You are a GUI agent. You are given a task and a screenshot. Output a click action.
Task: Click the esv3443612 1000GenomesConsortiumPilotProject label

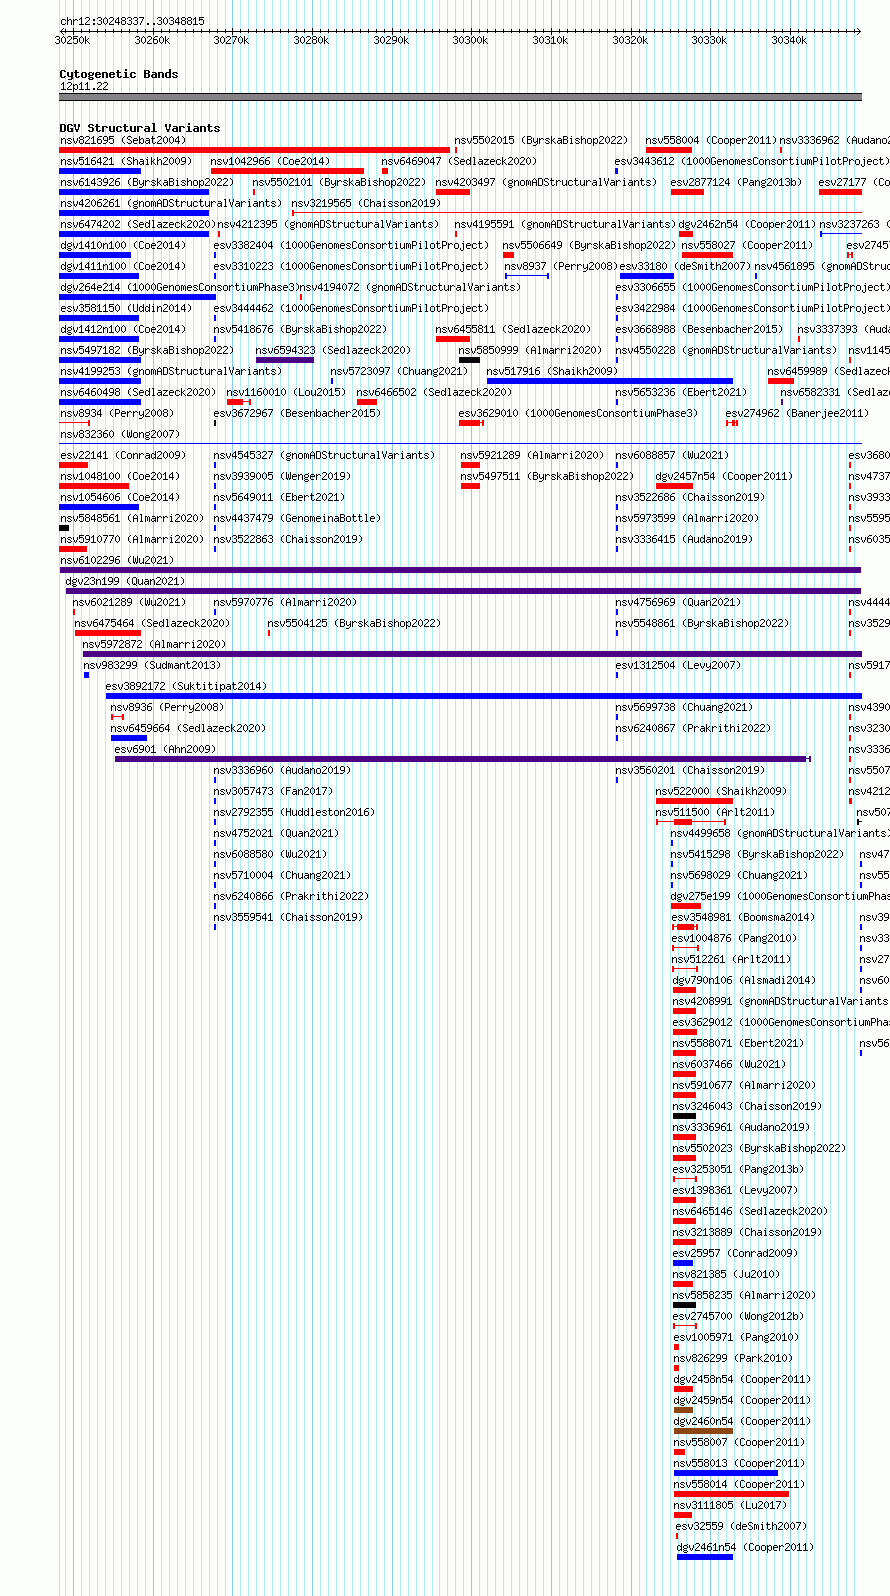coord(752,161)
